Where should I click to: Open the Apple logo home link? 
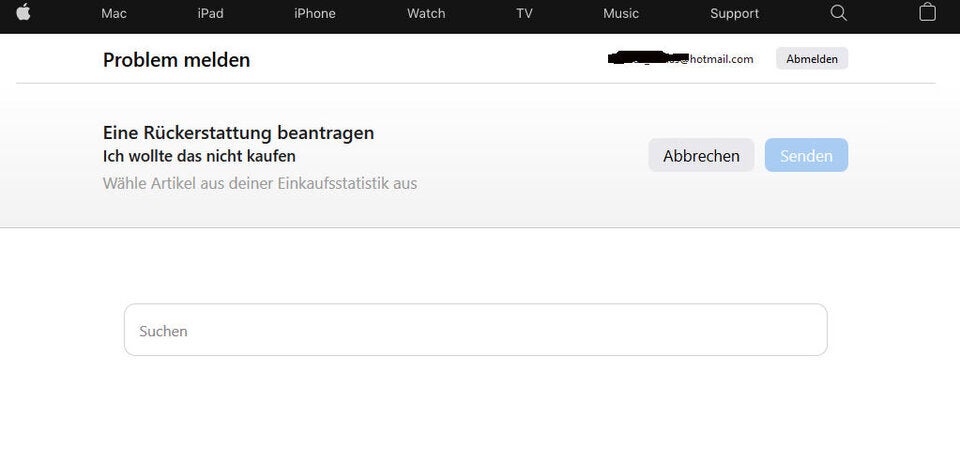point(23,12)
